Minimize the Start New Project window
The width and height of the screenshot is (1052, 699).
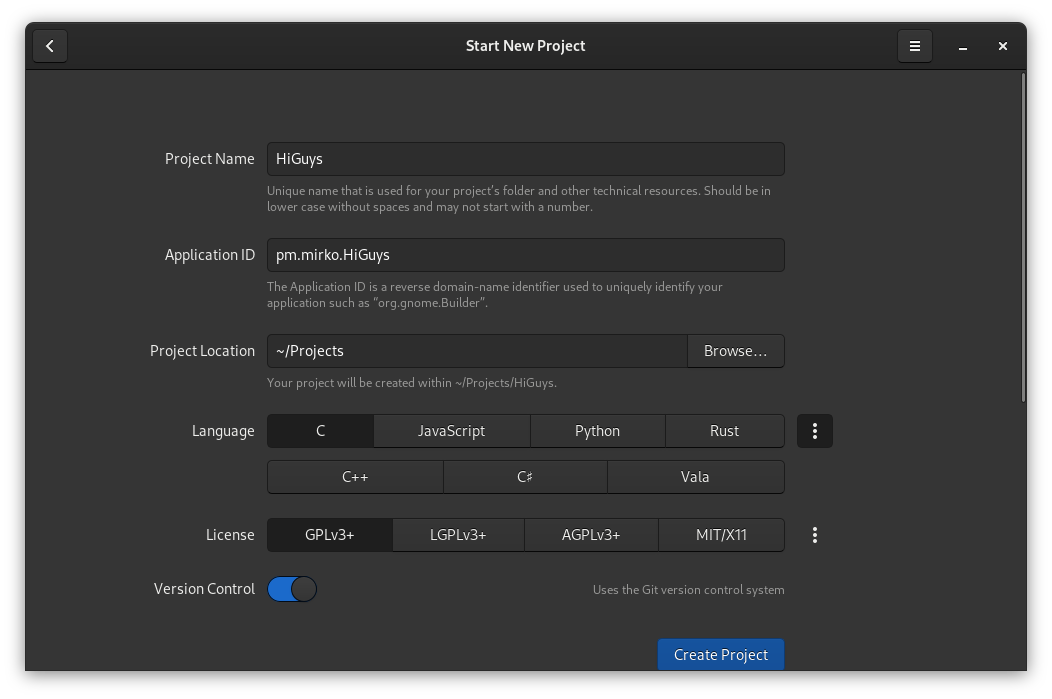962,46
